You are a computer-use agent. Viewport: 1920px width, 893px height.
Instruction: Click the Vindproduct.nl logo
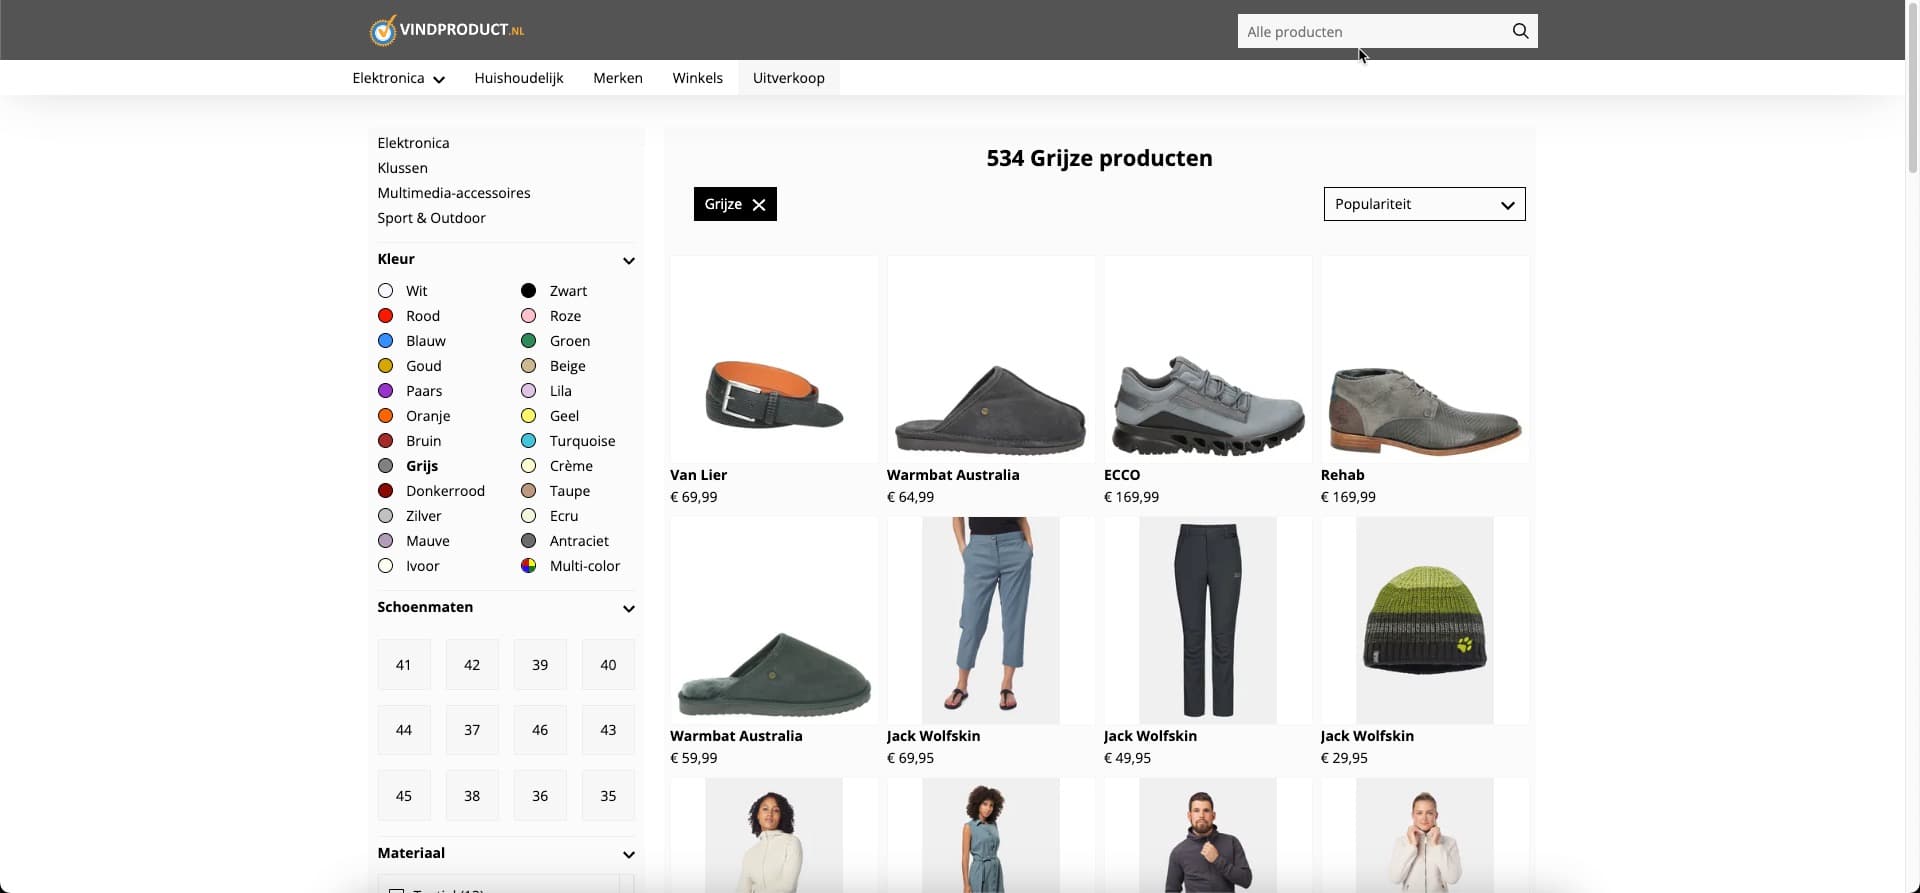click(x=447, y=30)
